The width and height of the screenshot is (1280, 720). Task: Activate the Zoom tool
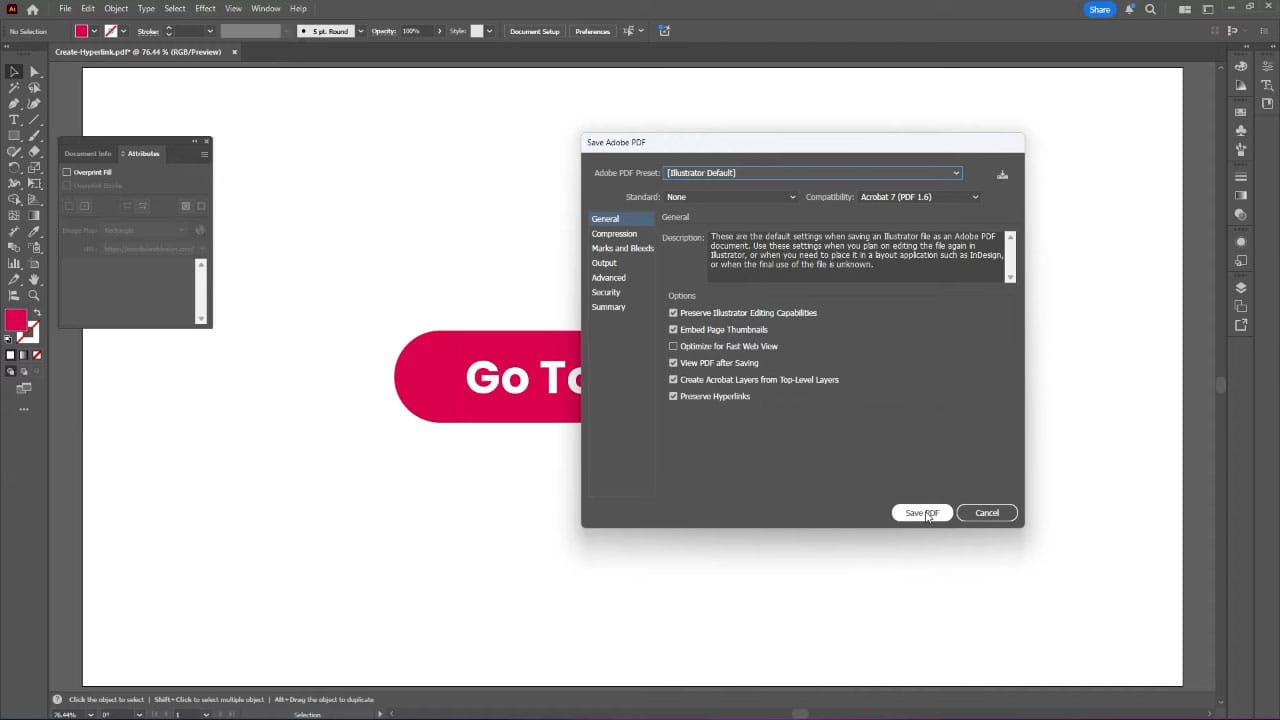tap(33, 293)
